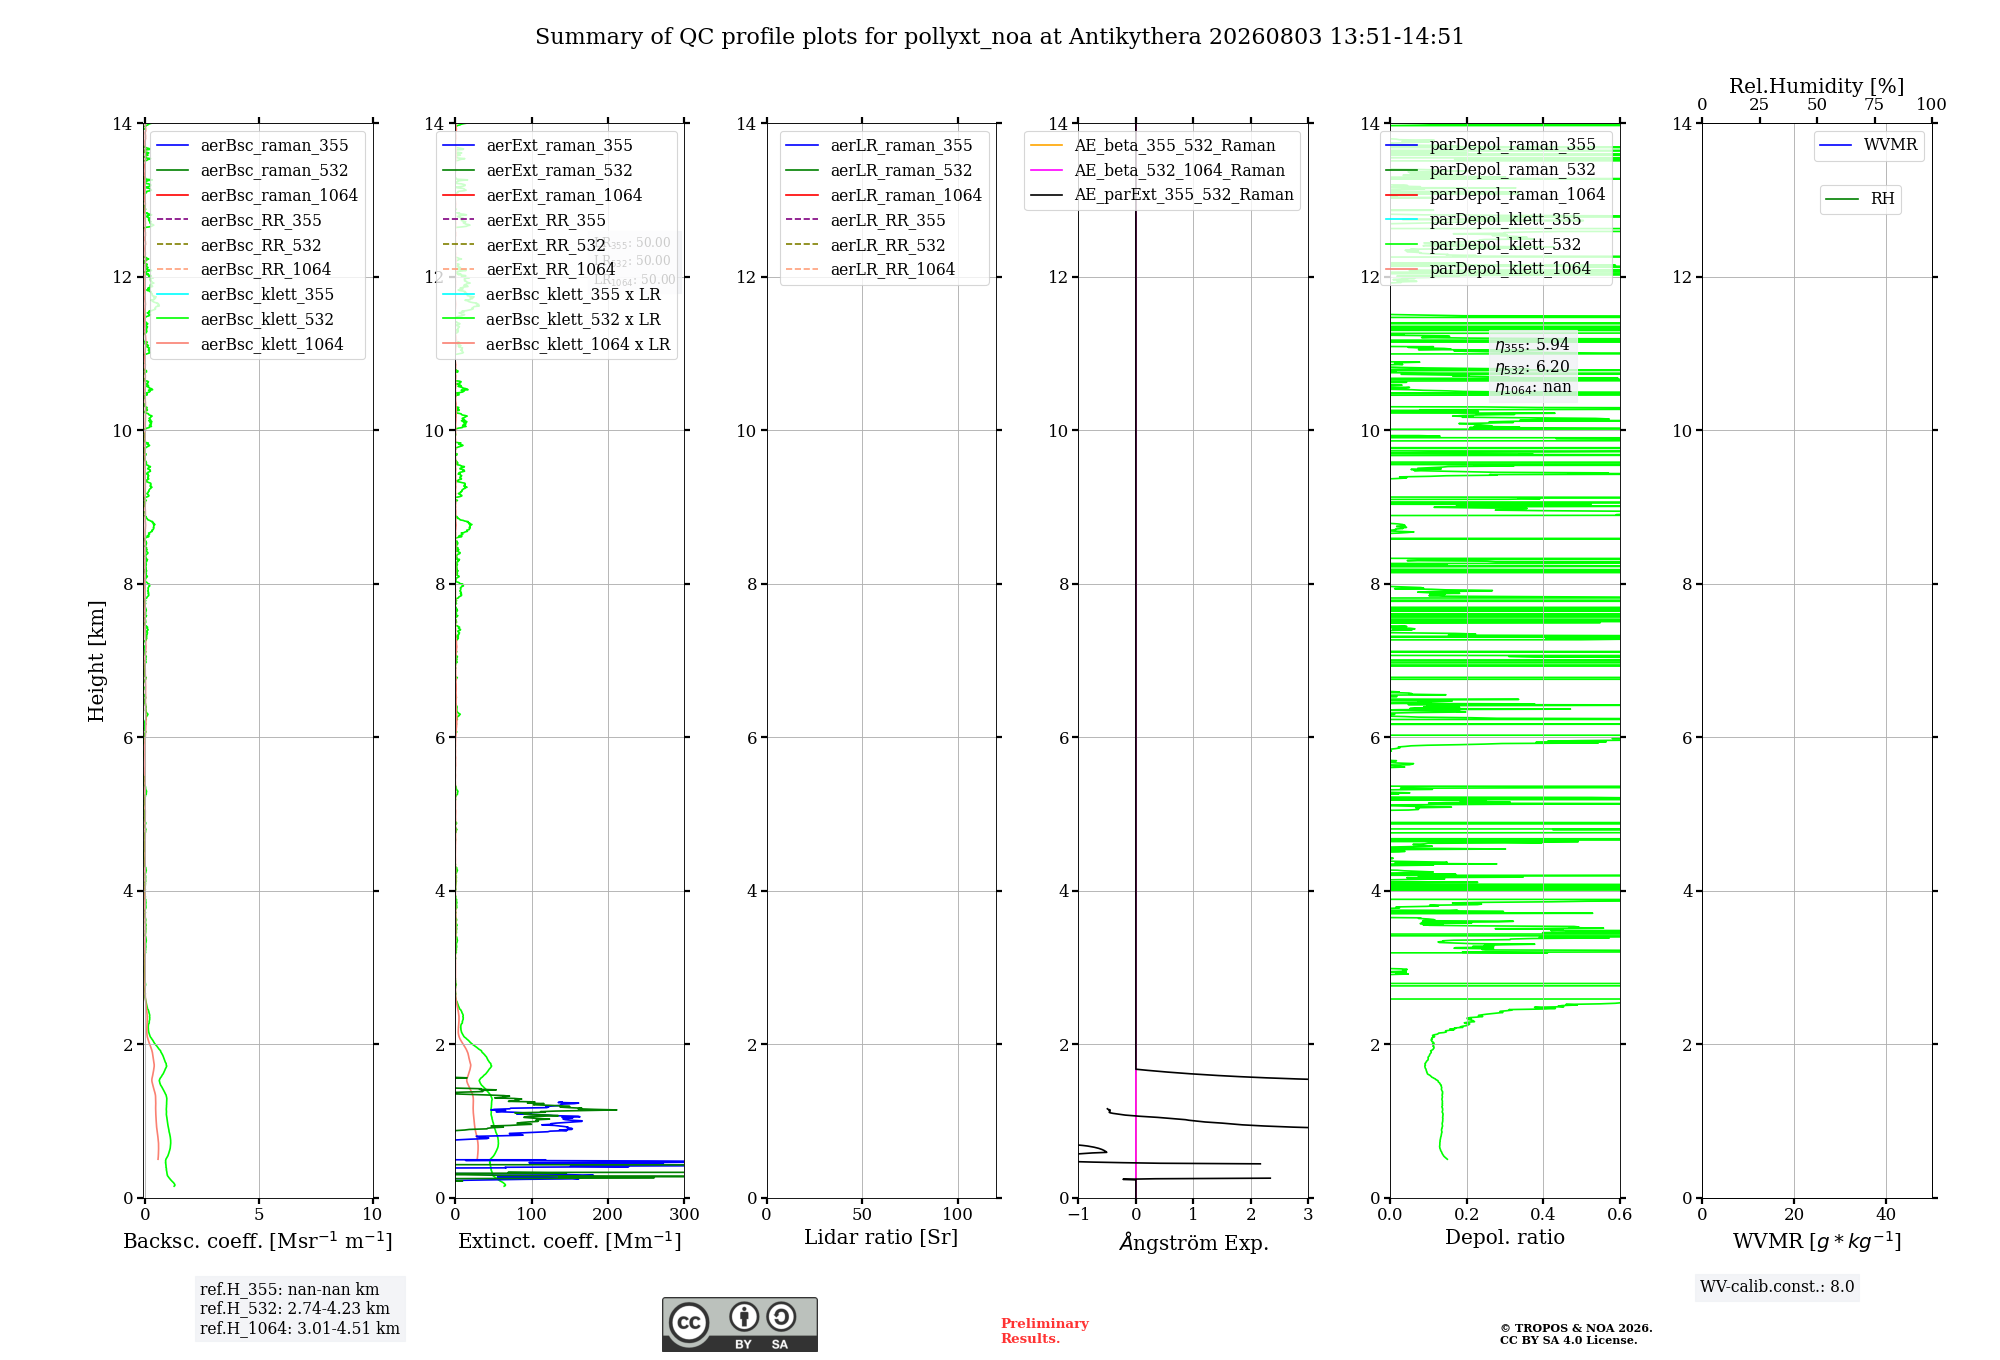This screenshot has width=2000, height=1360.
Task: Click the plot title text at top
Action: (x=1000, y=37)
